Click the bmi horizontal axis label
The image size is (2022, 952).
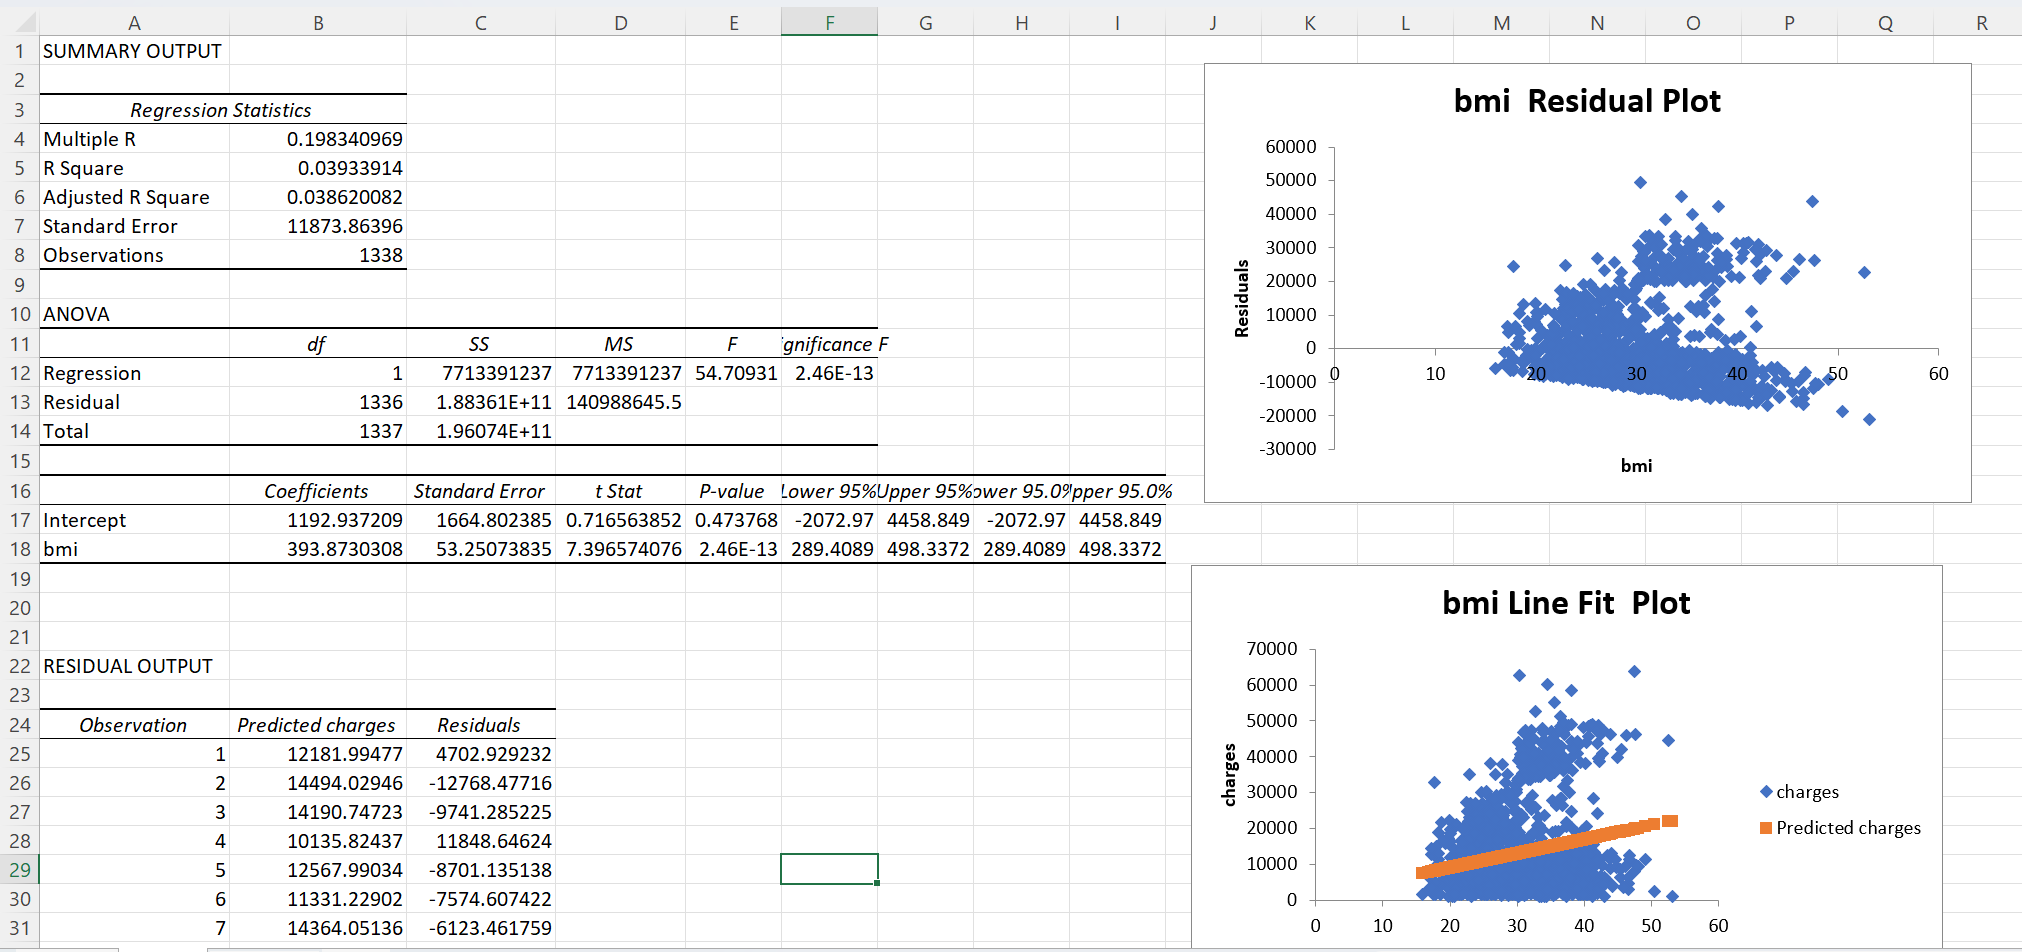tap(1636, 464)
